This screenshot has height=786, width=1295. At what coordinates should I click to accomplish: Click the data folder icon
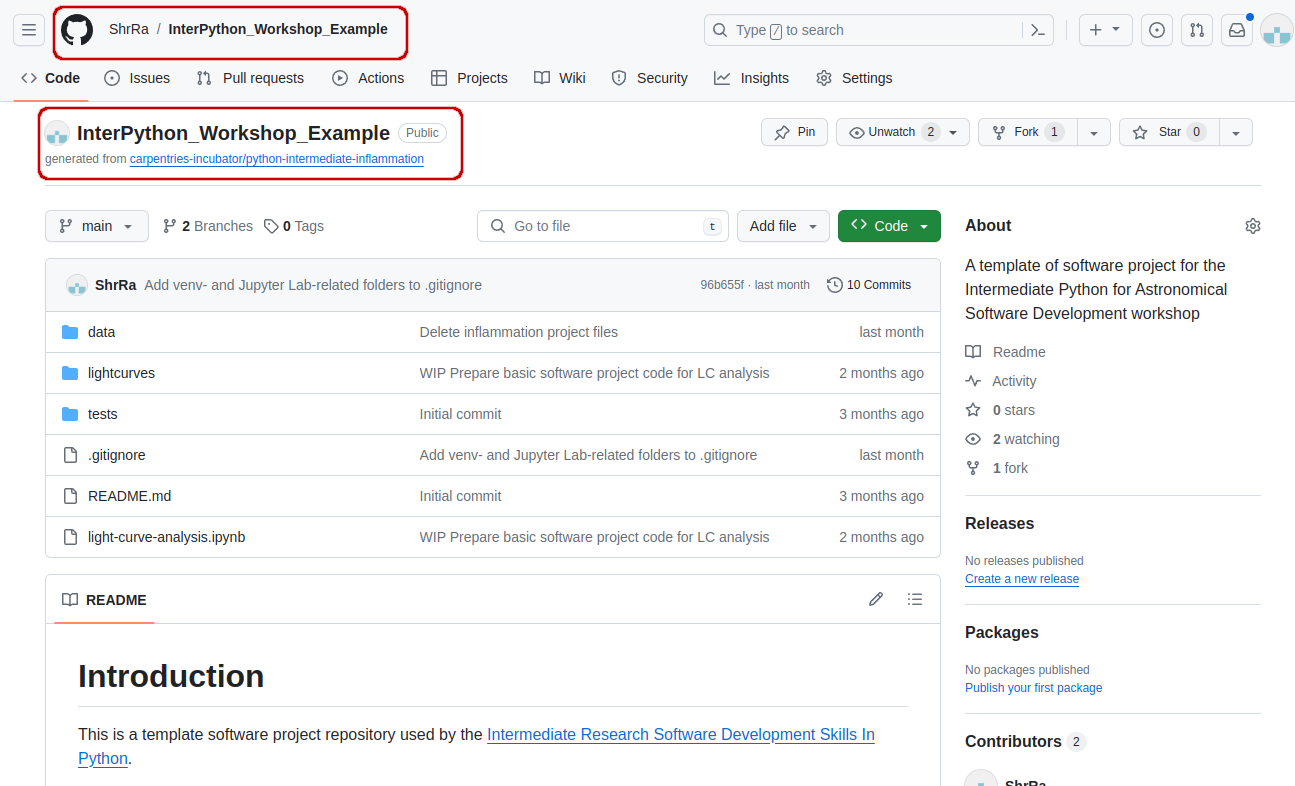(x=70, y=332)
